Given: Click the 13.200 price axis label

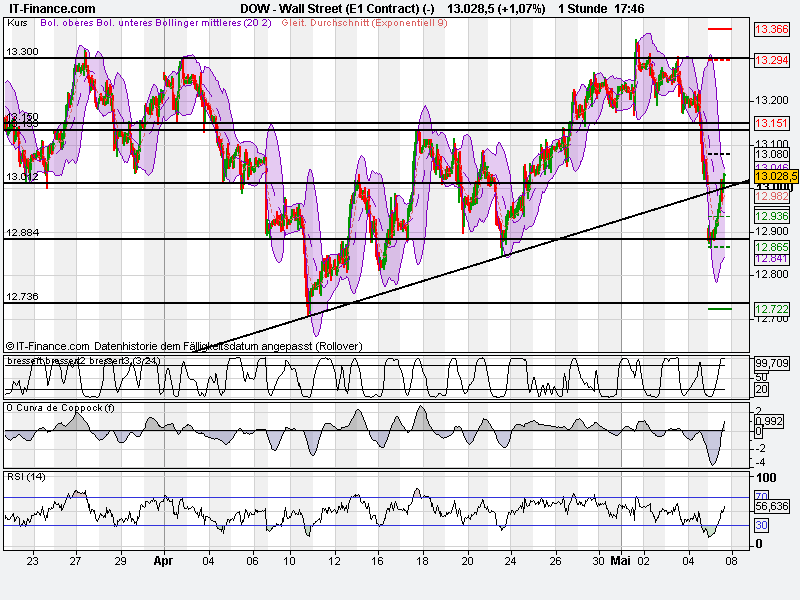Looking at the screenshot, I should tap(771, 100).
